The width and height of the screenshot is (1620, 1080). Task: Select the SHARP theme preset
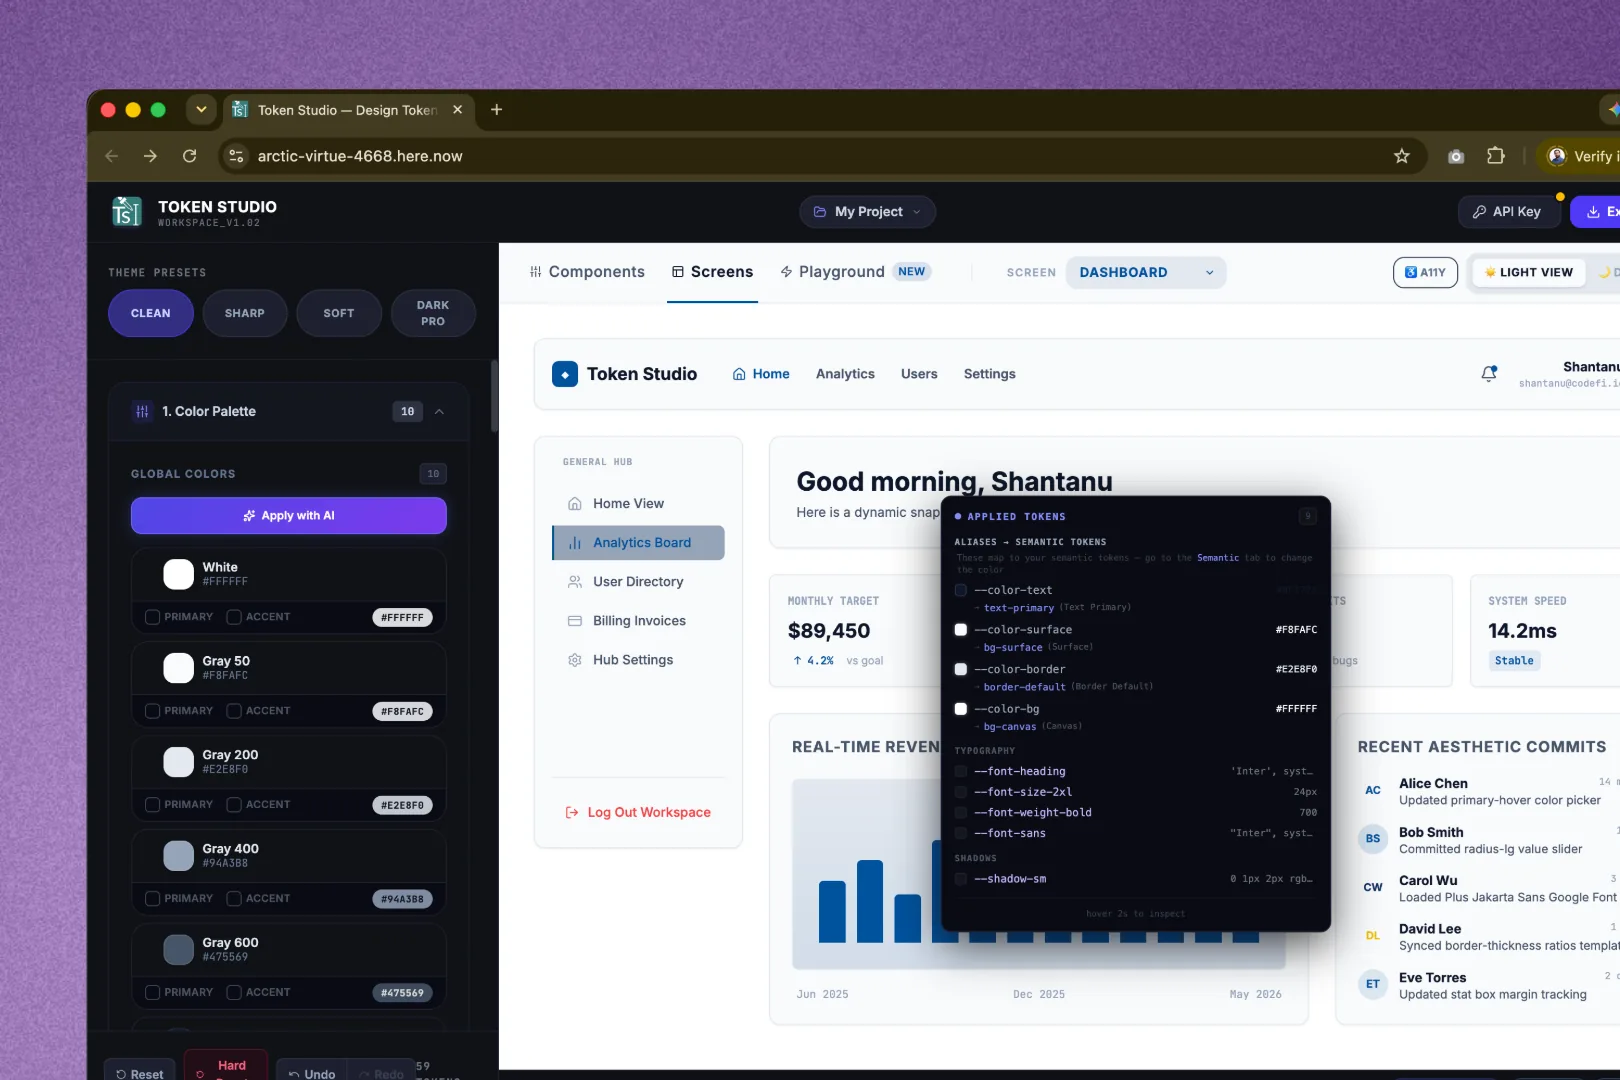coord(245,313)
